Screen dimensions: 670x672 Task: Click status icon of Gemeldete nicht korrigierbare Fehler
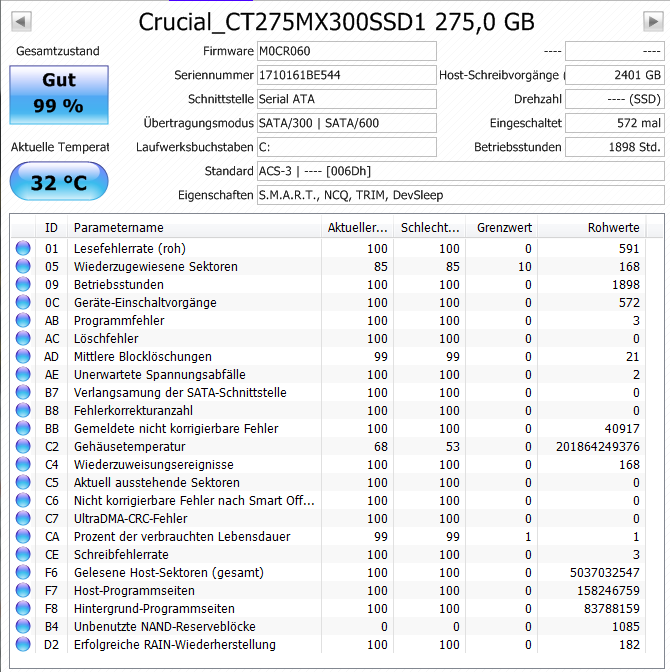click(23, 428)
